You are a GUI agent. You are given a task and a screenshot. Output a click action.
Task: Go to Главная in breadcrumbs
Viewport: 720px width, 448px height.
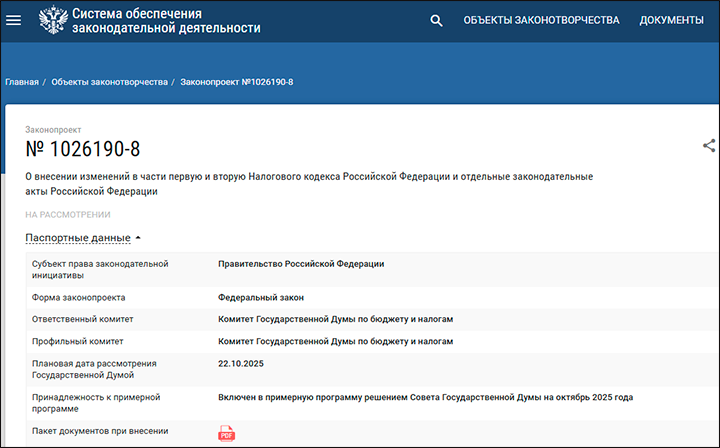click(x=21, y=82)
